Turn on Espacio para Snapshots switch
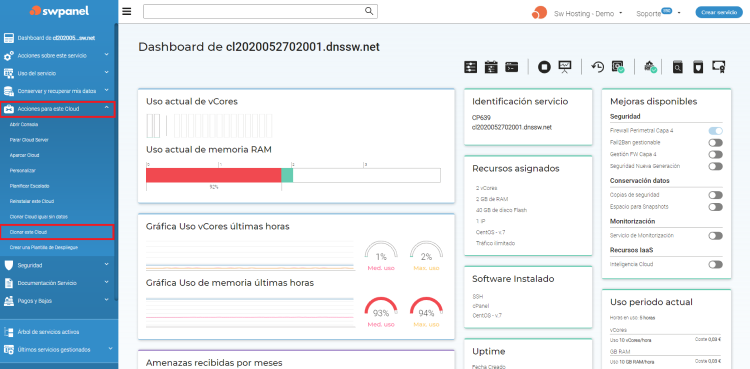This screenshot has height=369, width=750. 716,207
